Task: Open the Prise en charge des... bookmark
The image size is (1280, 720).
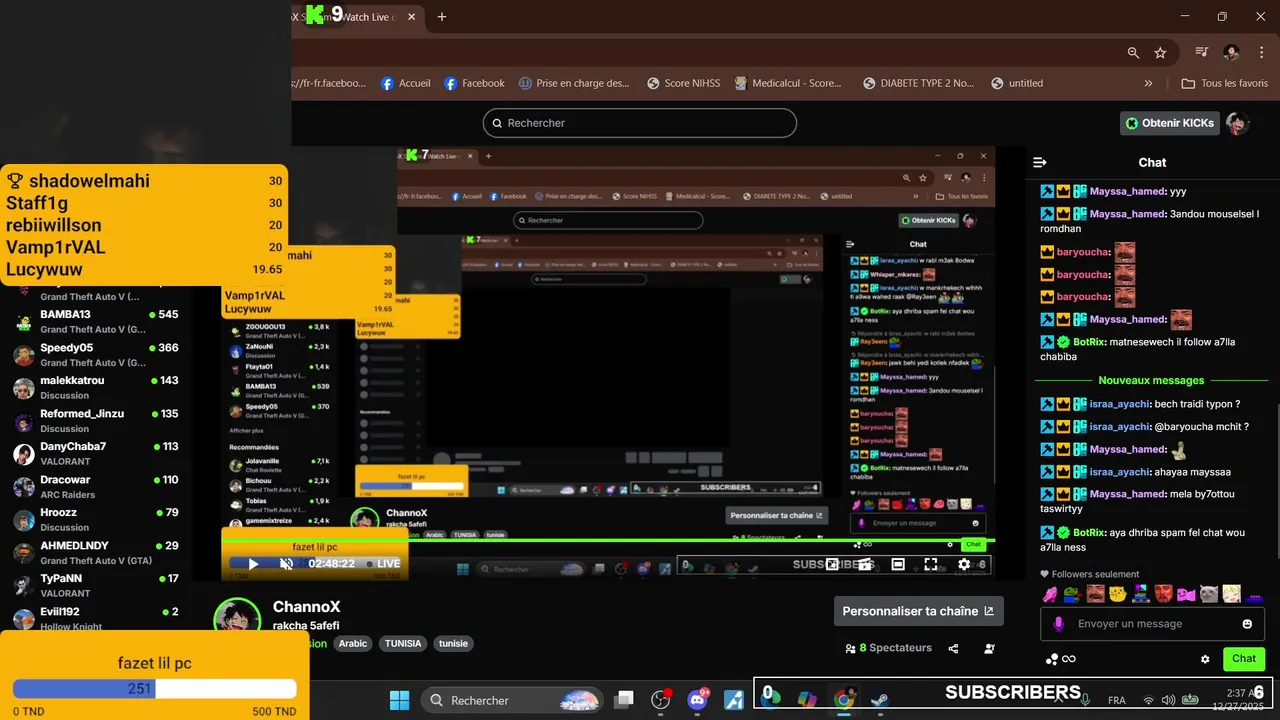Action: [x=573, y=83]
